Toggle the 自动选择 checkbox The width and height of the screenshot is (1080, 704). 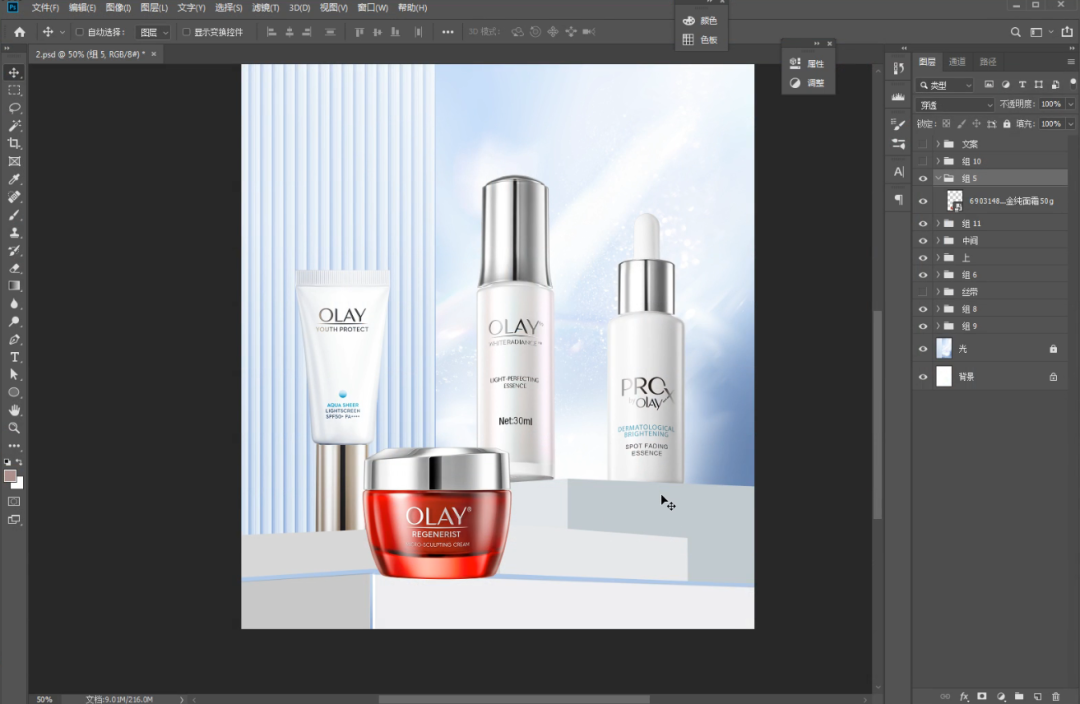(79, 32)
